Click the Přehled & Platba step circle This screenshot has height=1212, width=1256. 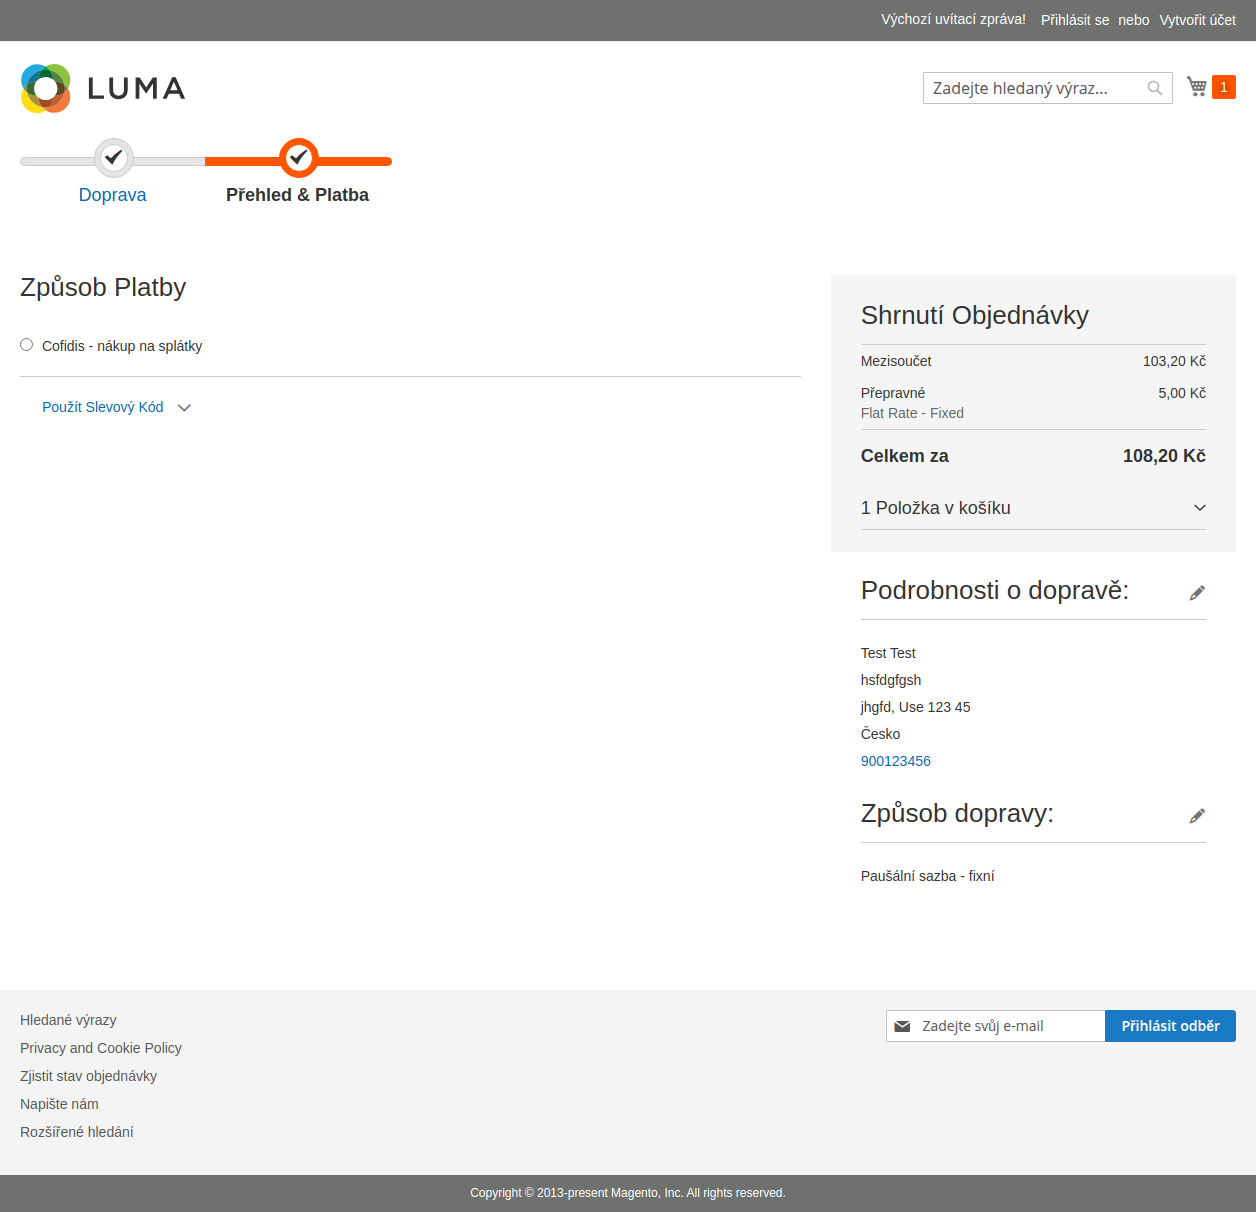click(x=298, y=157)
